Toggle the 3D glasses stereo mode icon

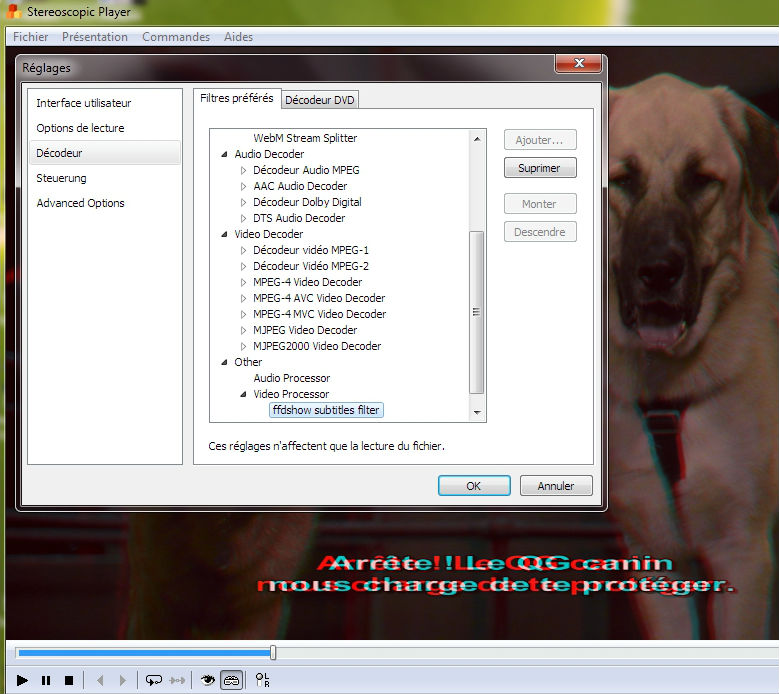point(231,680)
